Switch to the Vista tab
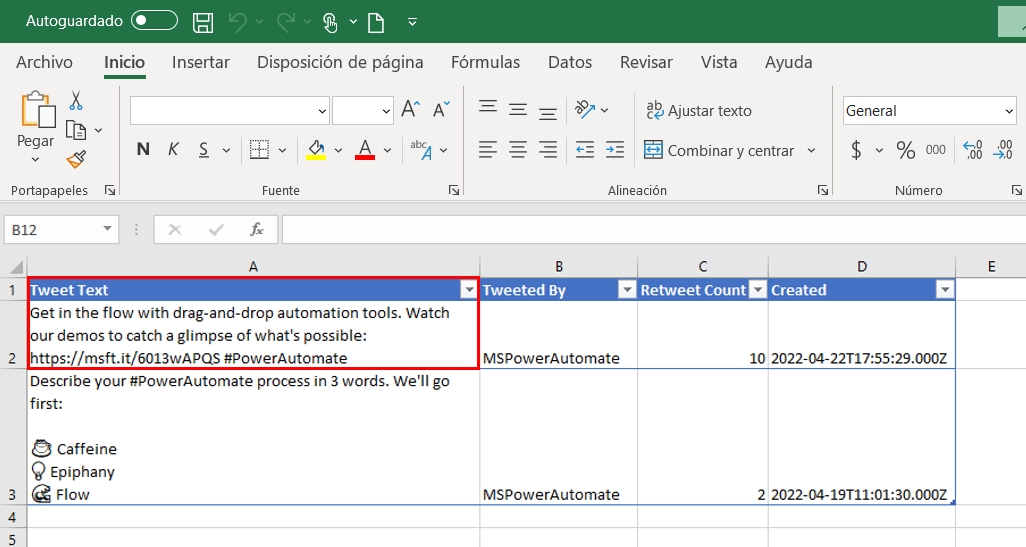The image size is (1026, 547). 718,62
